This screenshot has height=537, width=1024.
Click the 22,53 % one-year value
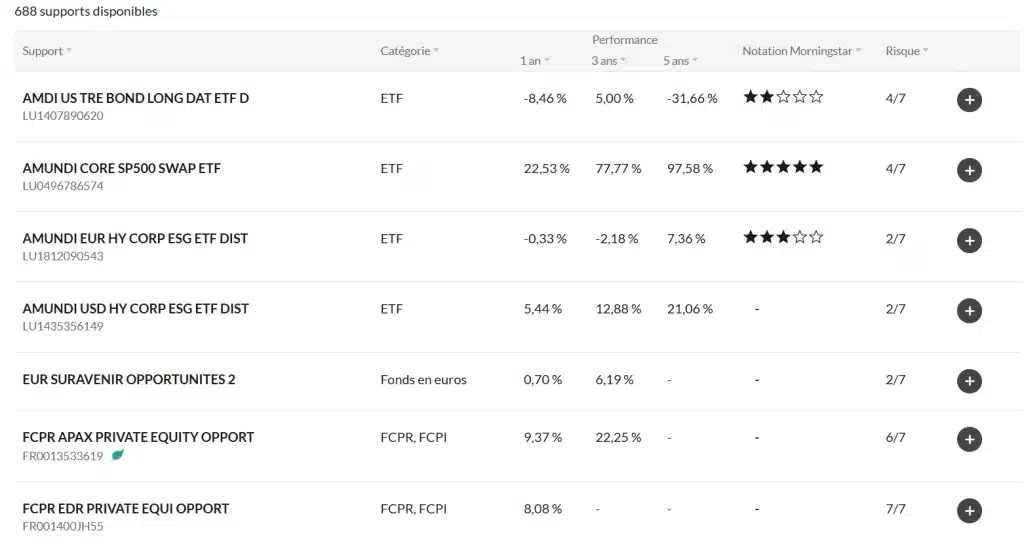click(x=547, y=169)
